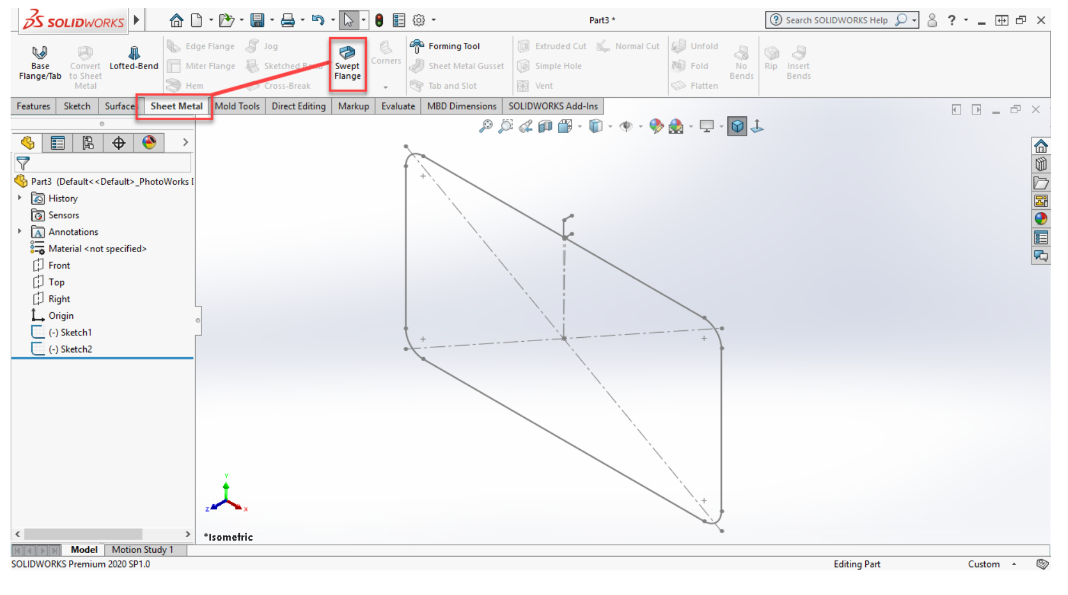Expand the History tree node

coord(19,198)
